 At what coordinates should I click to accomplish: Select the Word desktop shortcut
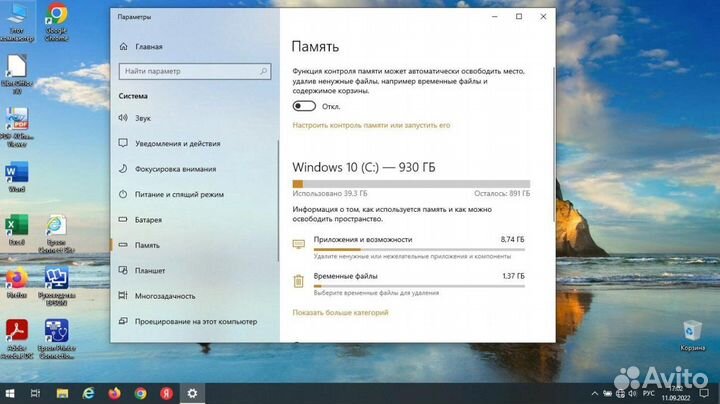click(x=17, y=176)
